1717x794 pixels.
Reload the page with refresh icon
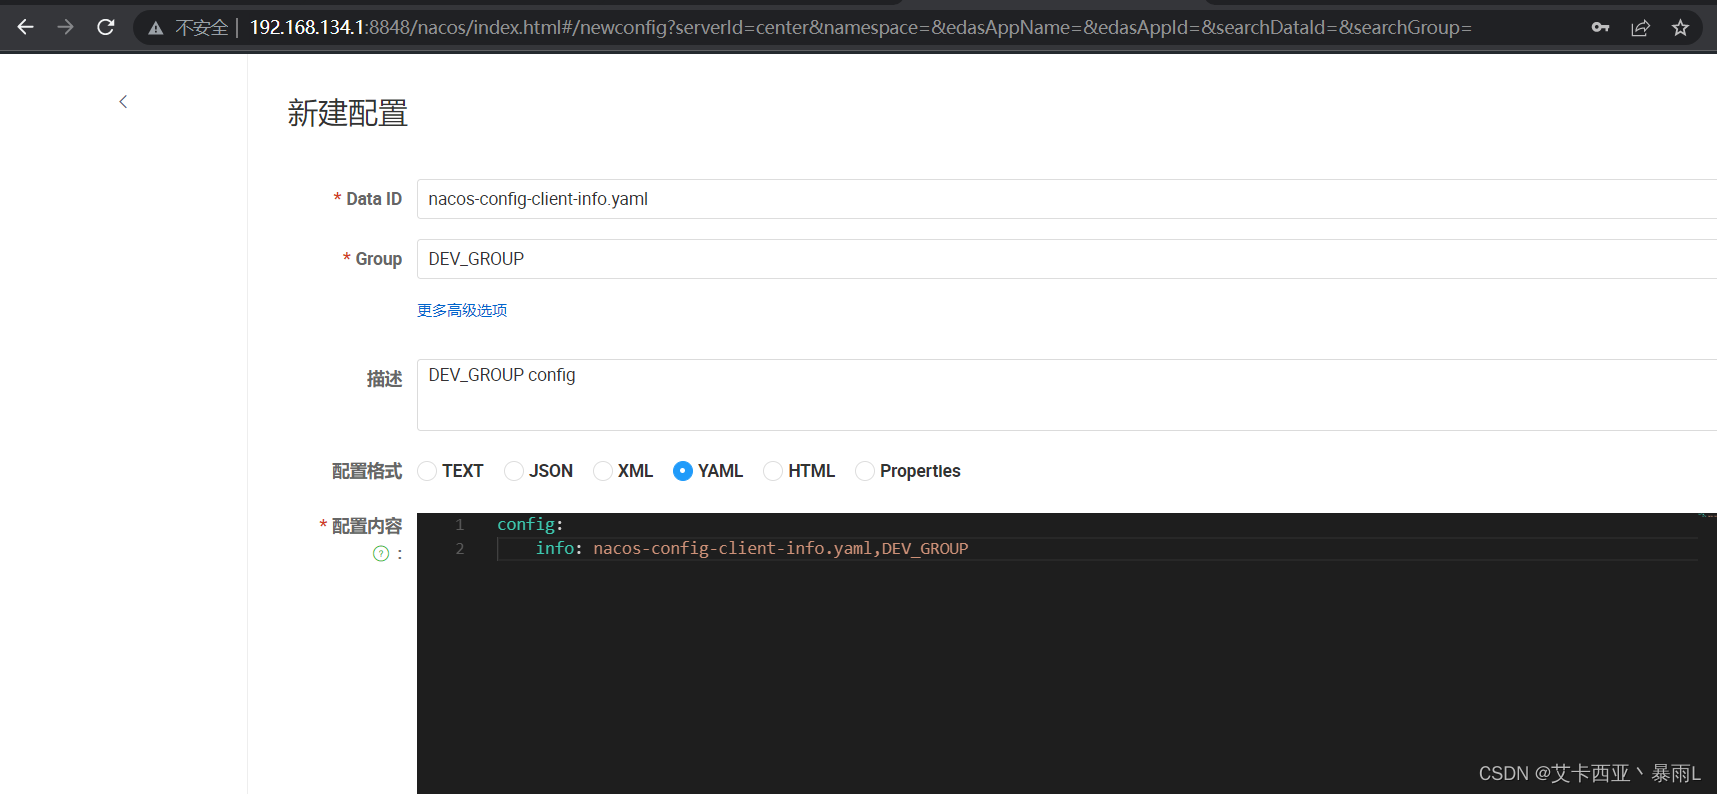coord(106,27)
